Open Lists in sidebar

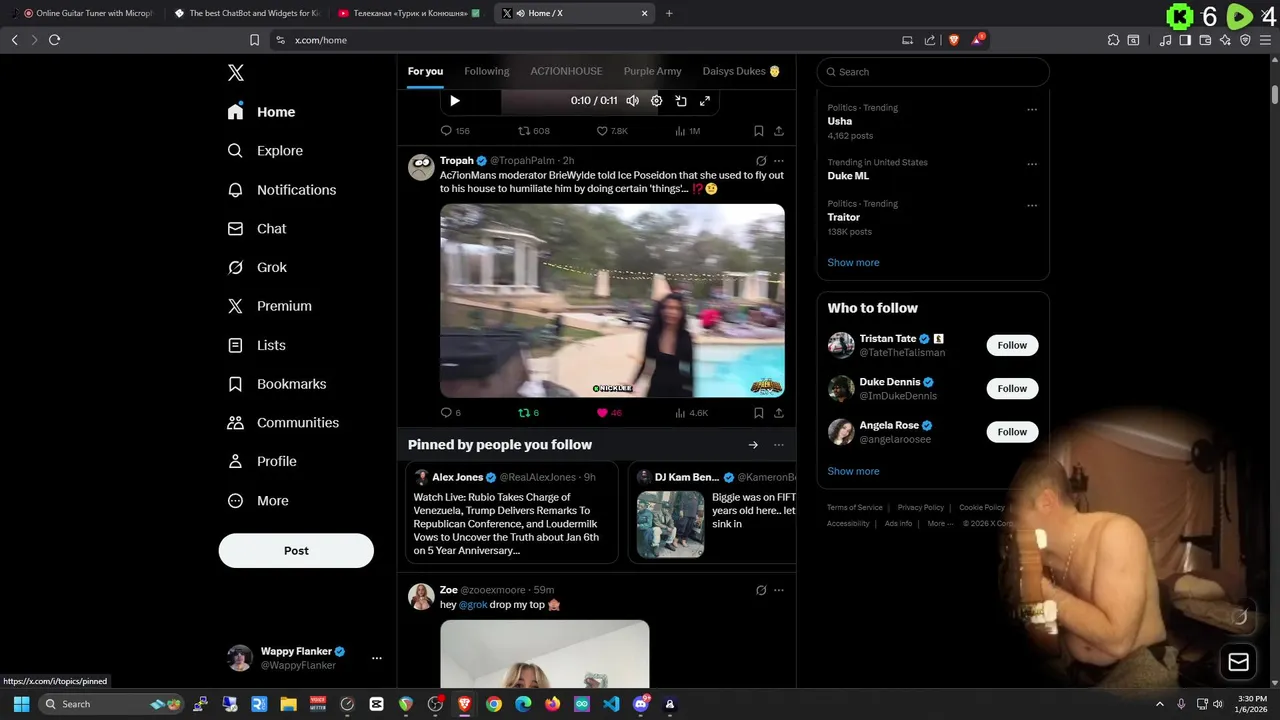tap(257, 345)
